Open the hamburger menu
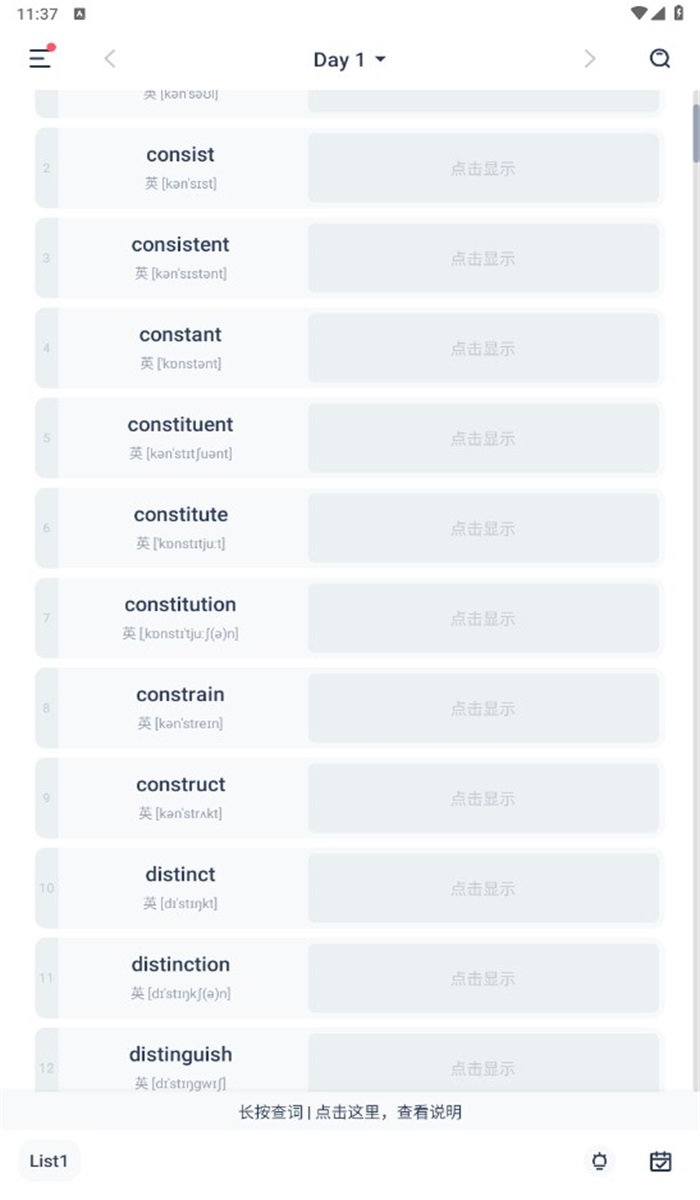This screenshot has width=700, height=1200. [40, 59]
